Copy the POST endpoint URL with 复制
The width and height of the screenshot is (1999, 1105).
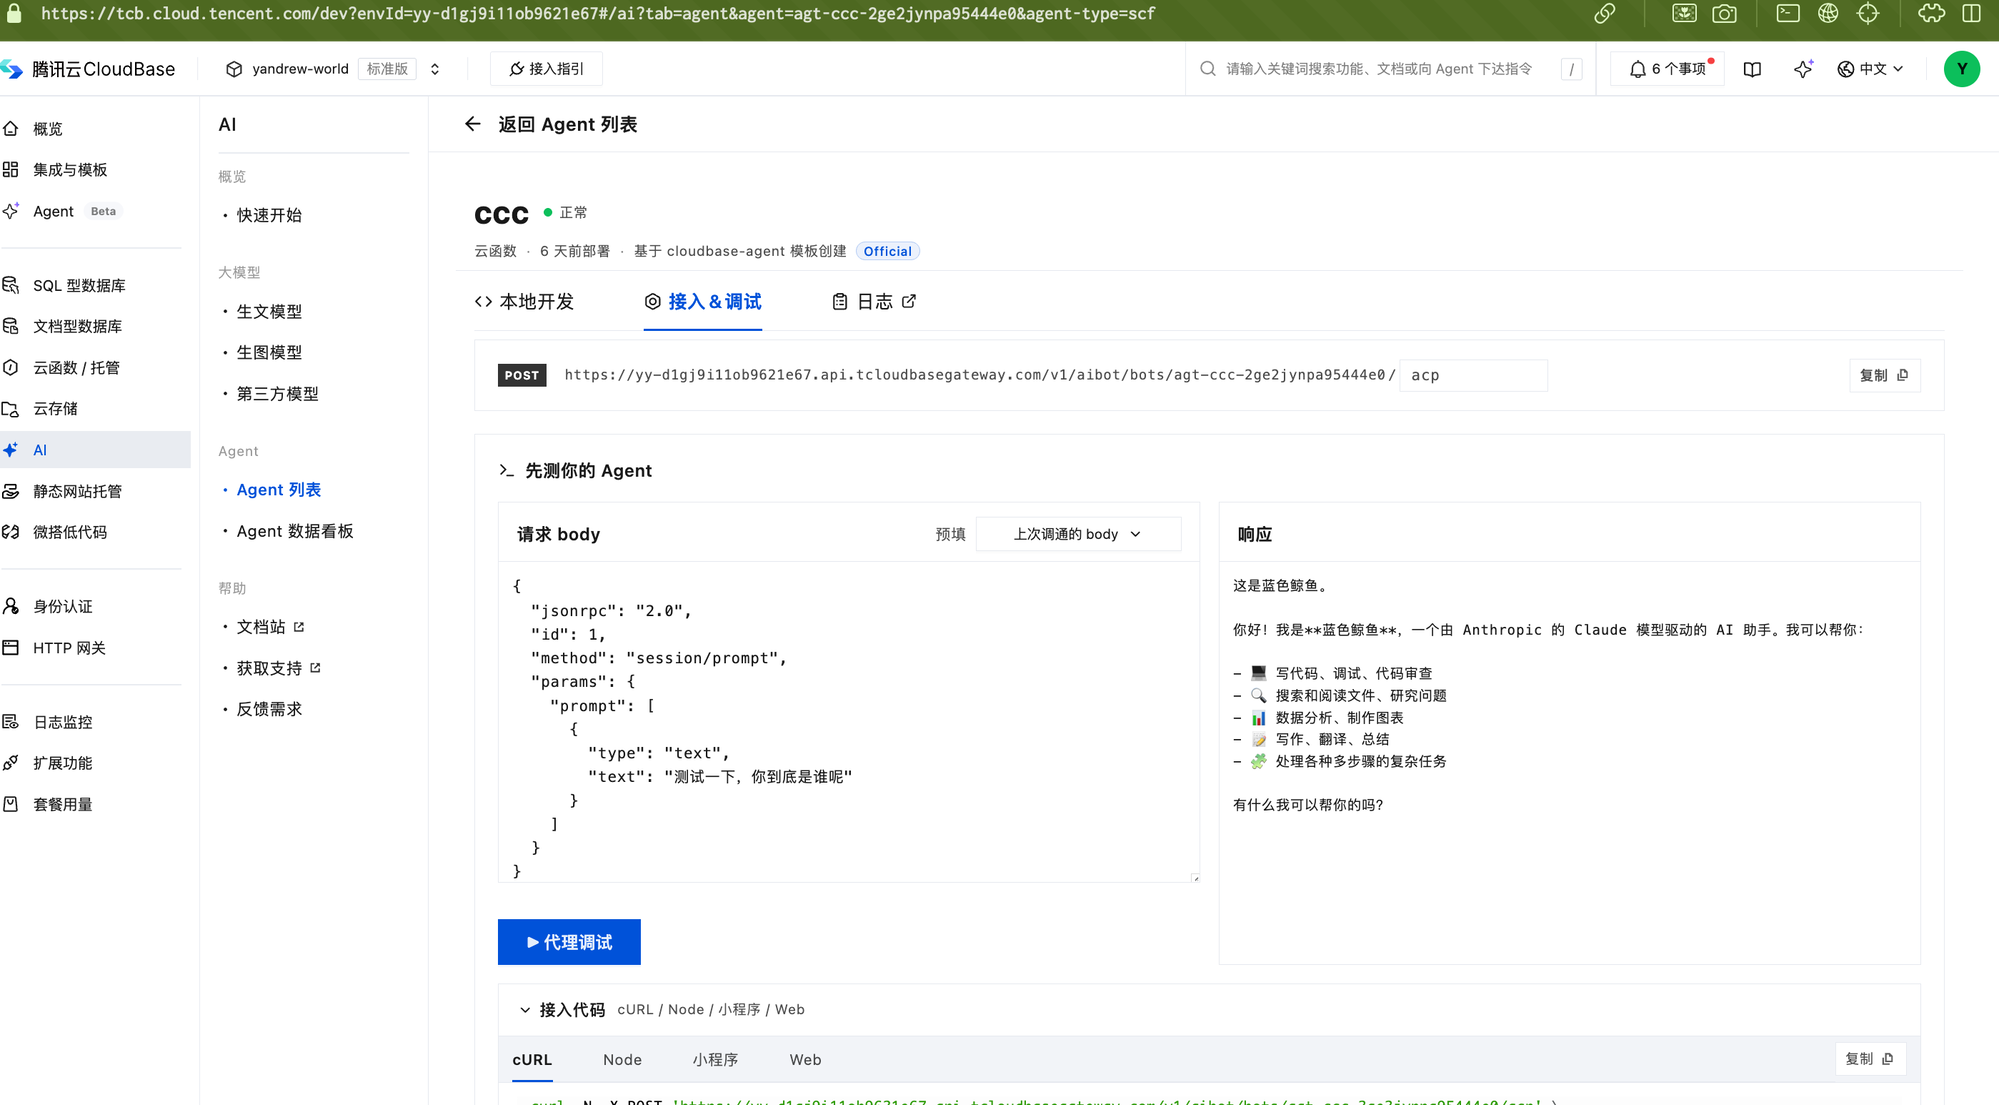point(1884,375)
